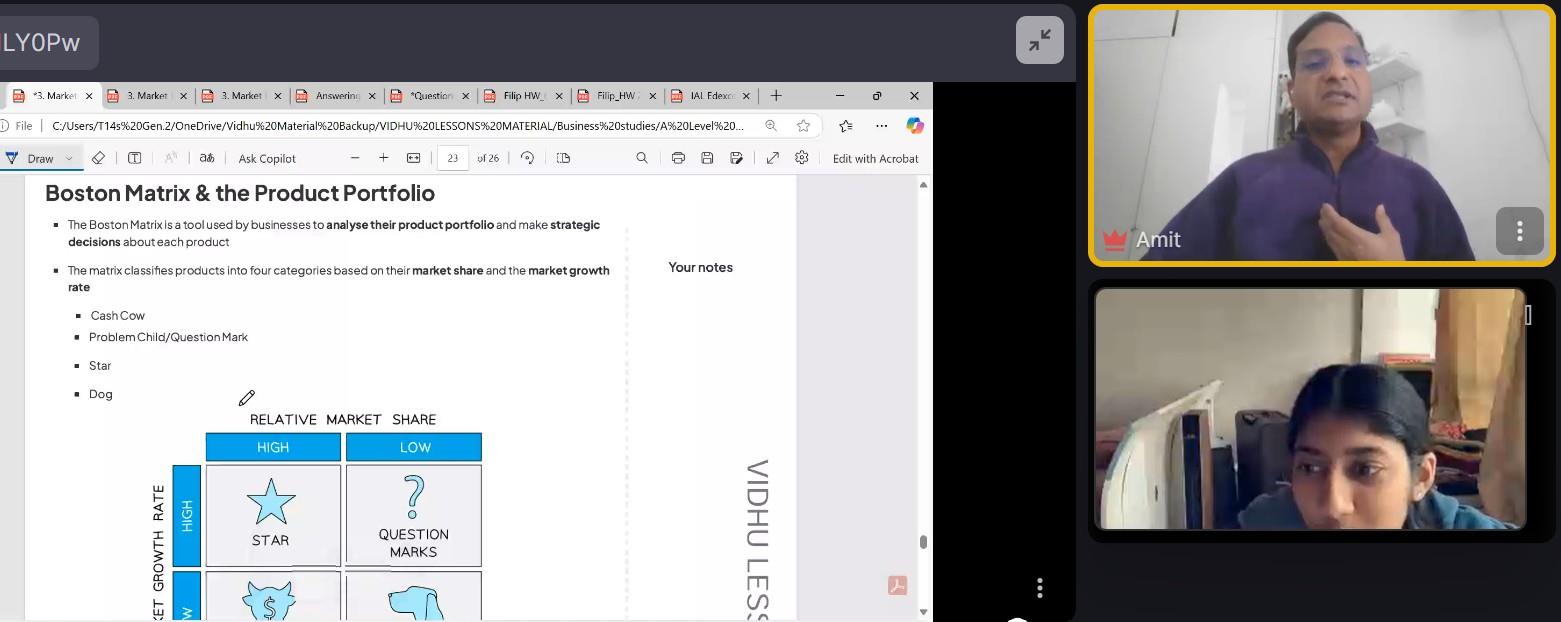Enter full screen PDF view

[773, 158]
